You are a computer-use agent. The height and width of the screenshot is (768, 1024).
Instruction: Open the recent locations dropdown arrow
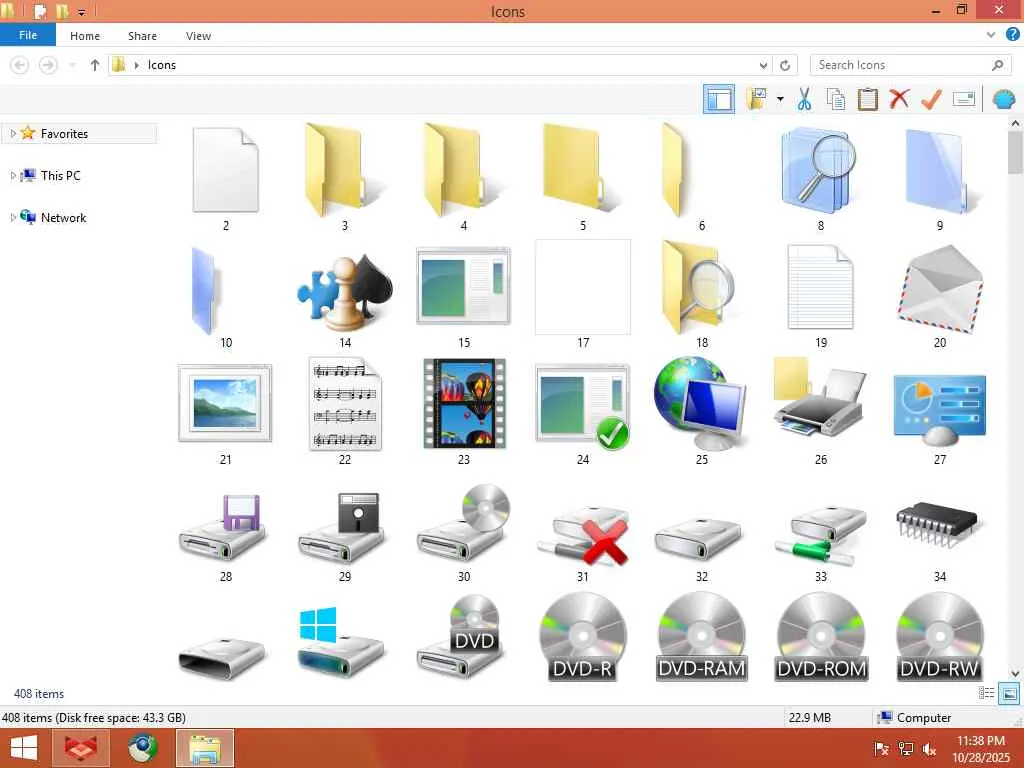pos(72,65)
